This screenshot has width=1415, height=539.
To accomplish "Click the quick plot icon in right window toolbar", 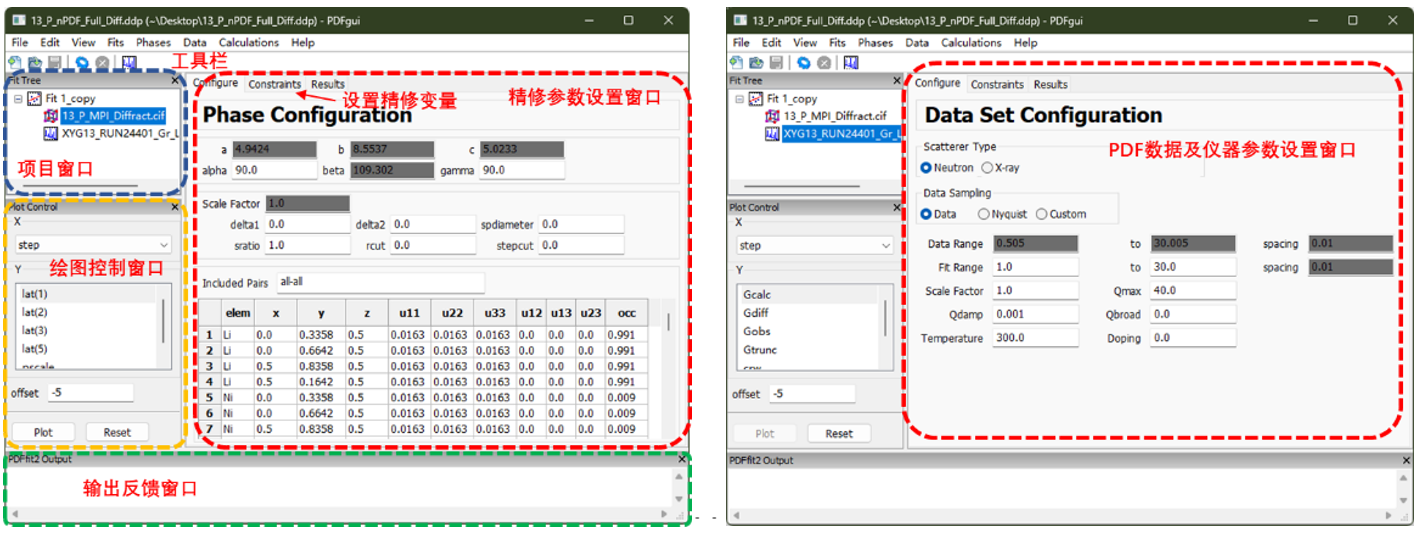I will (x=851, y=62).
